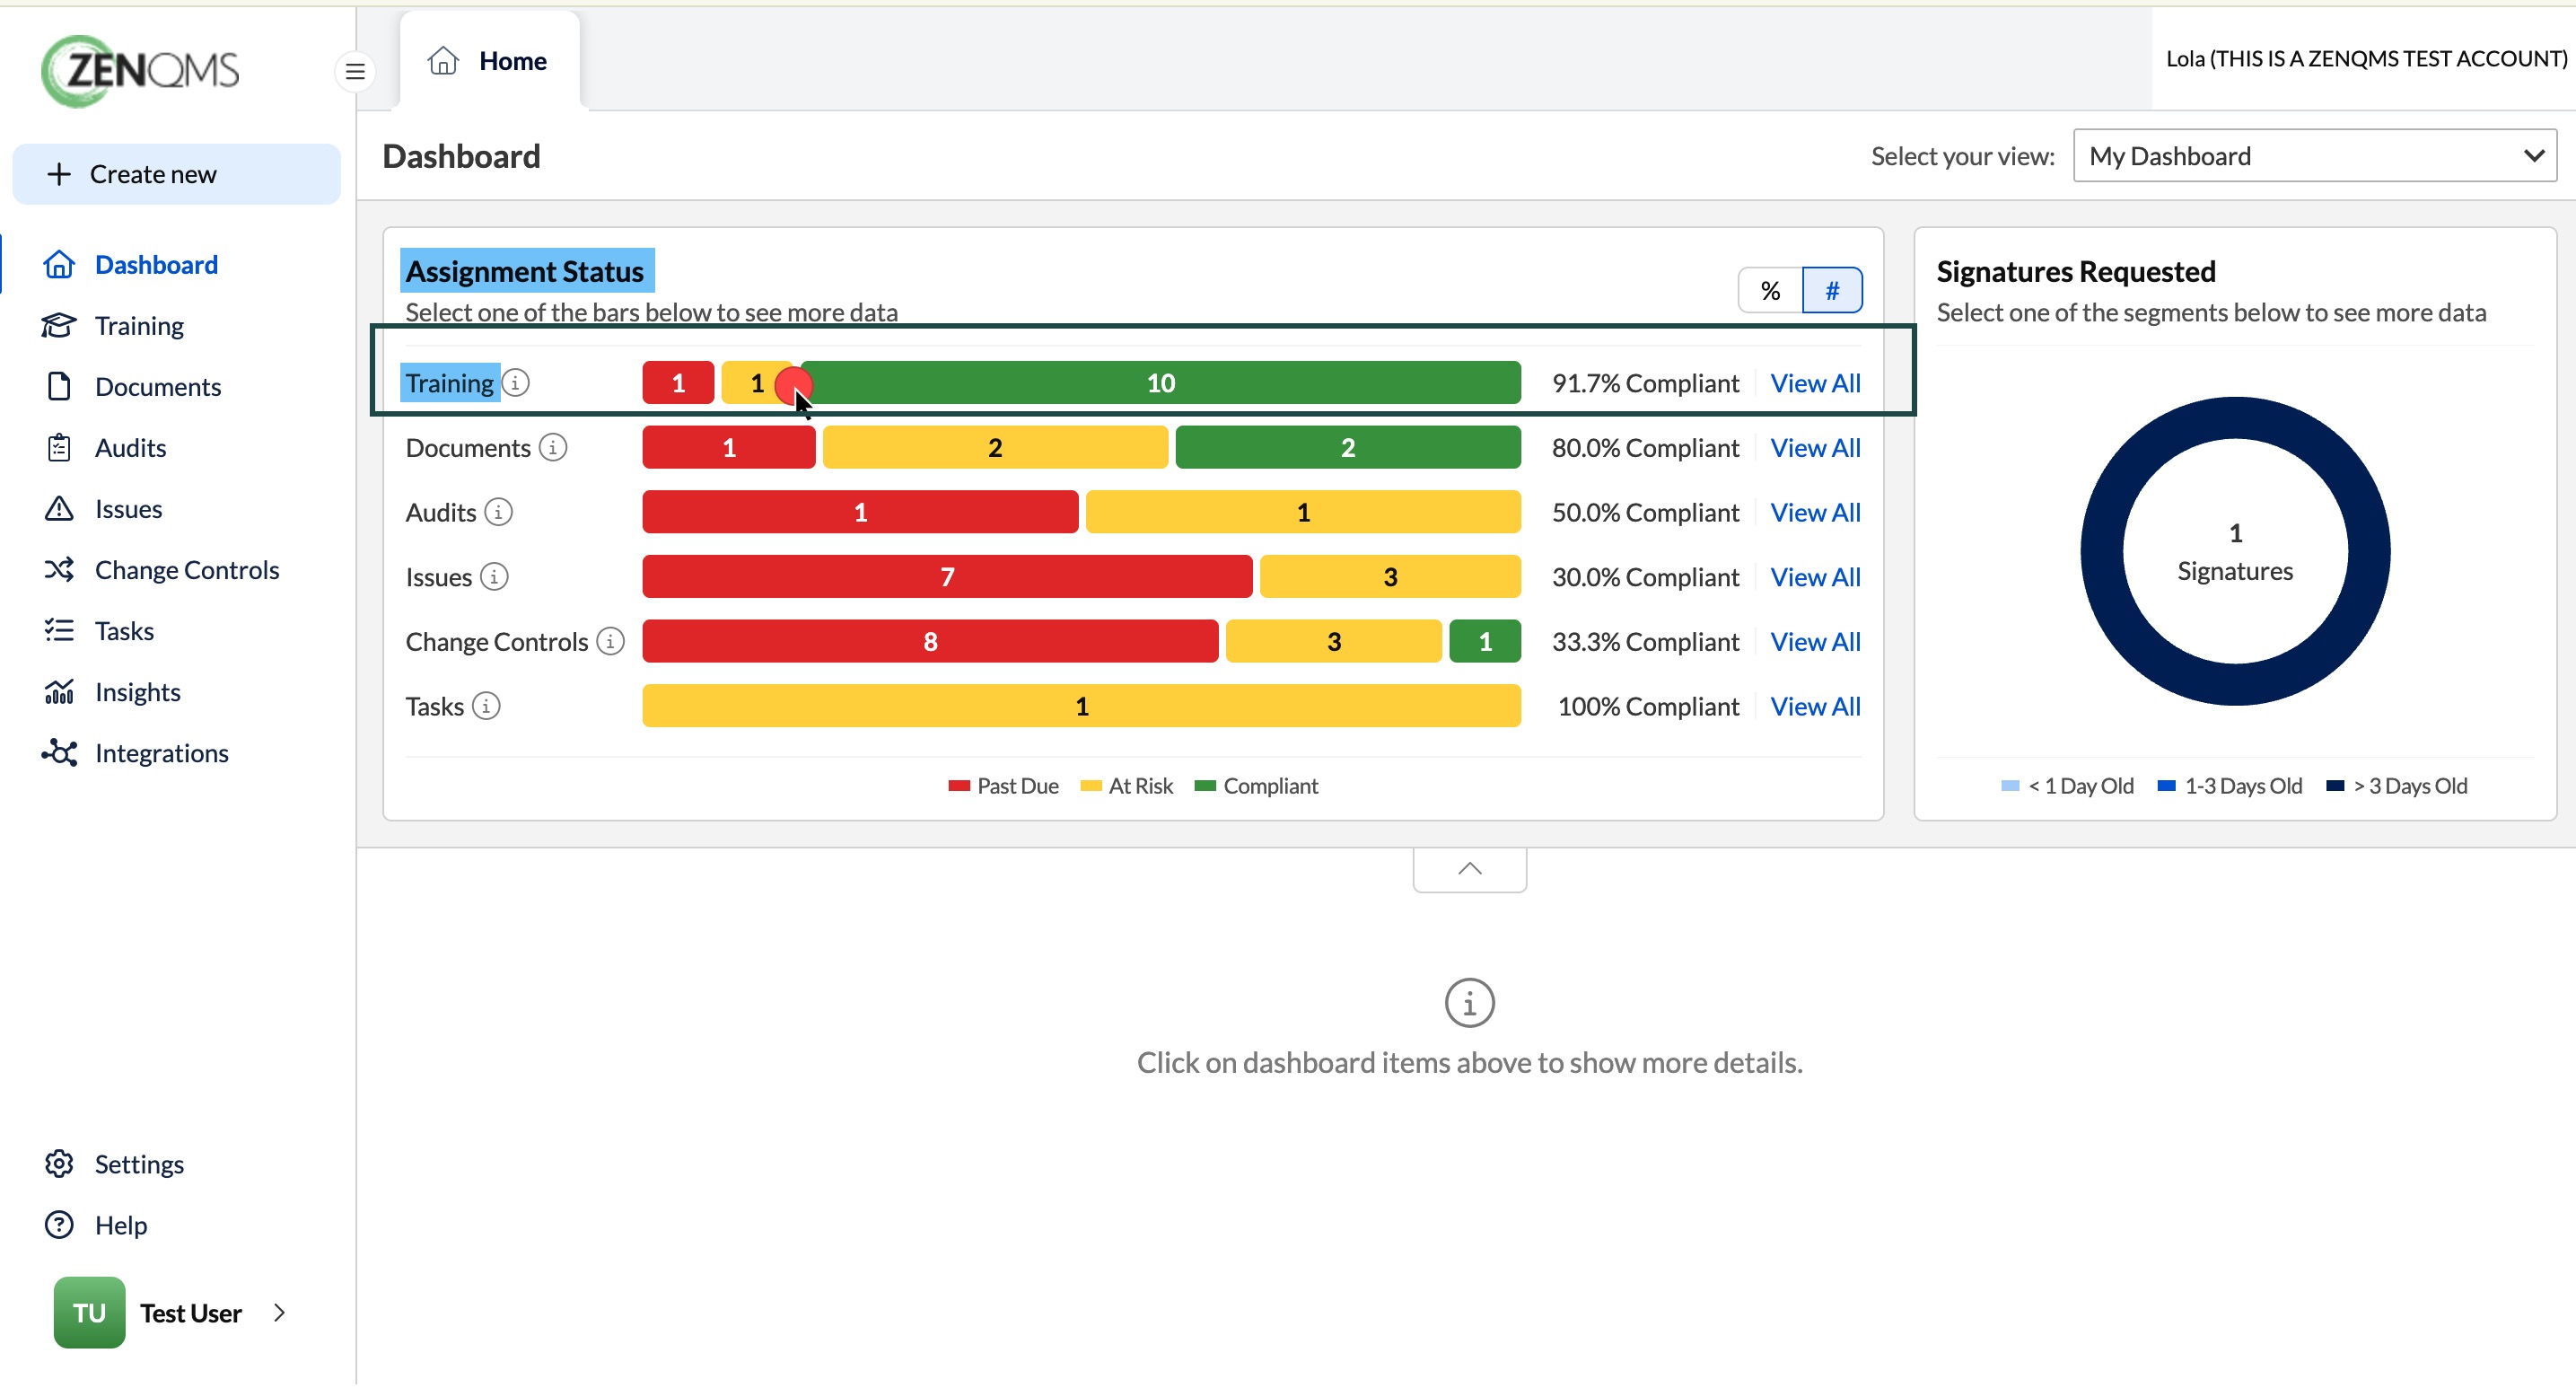The image size is (2576, 1388).
Task: Open the Settings gear in sidebar
Action: [59, 1164]
